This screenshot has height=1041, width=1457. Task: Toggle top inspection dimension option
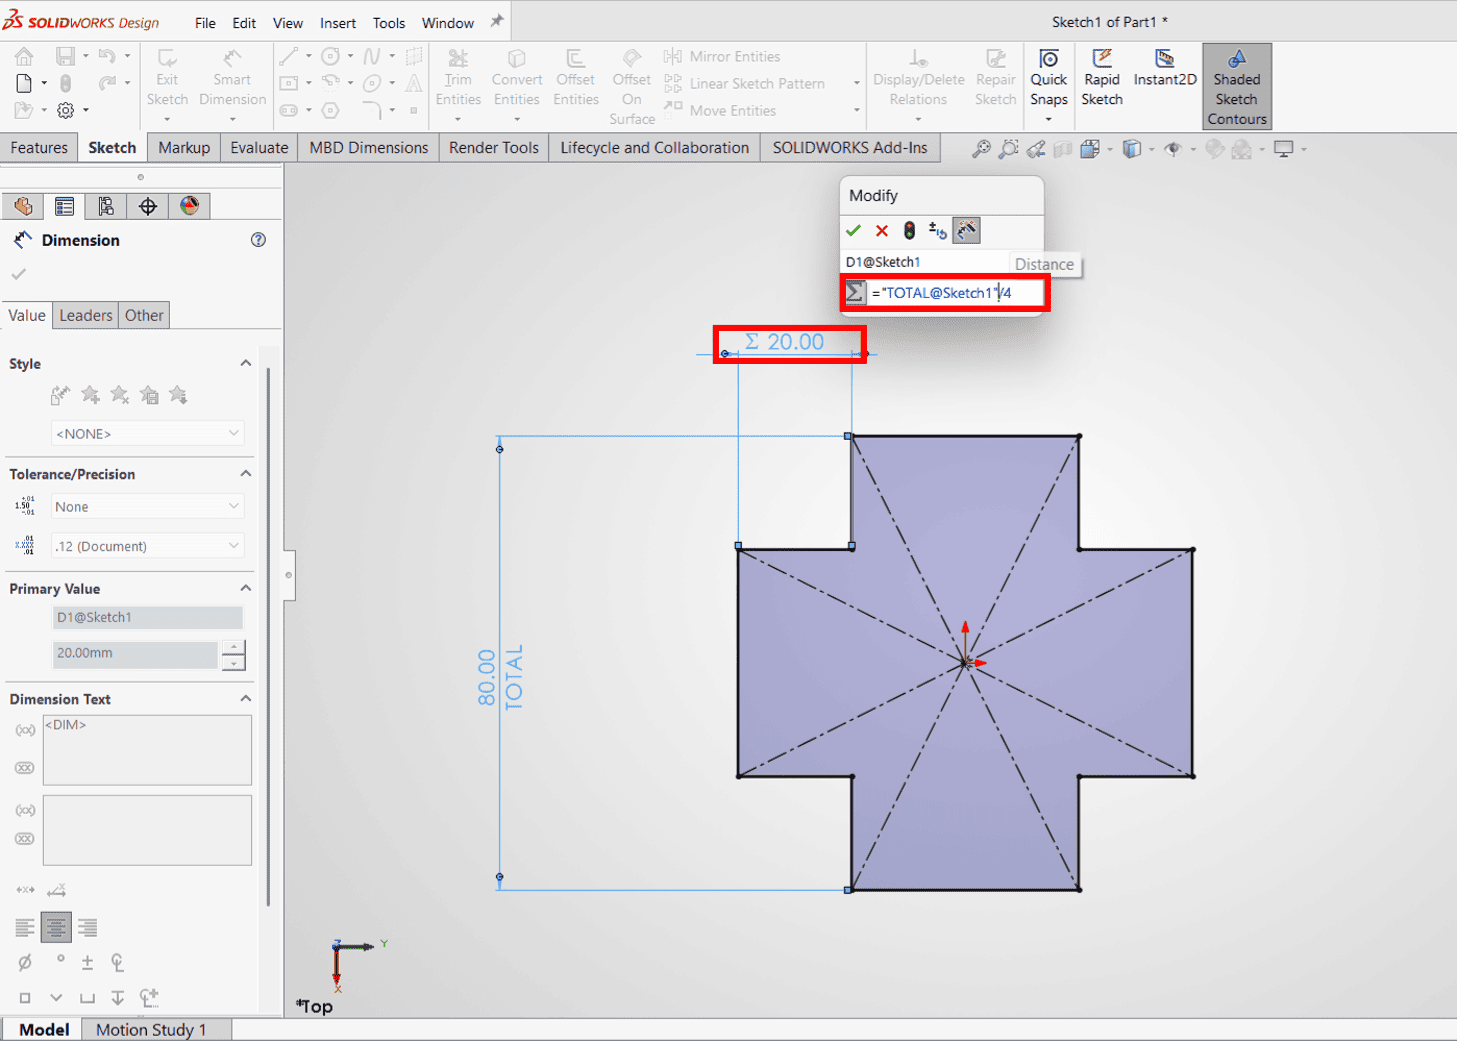click(25, 768)
